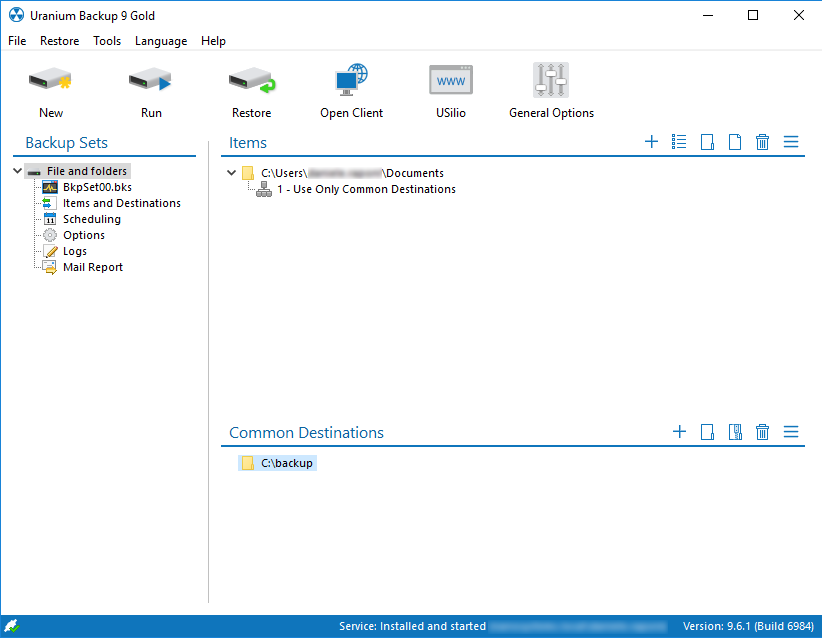Open General Options sliders icon
Image resolution: width=822 pixels, height=638 pixels.
[551, 82]
